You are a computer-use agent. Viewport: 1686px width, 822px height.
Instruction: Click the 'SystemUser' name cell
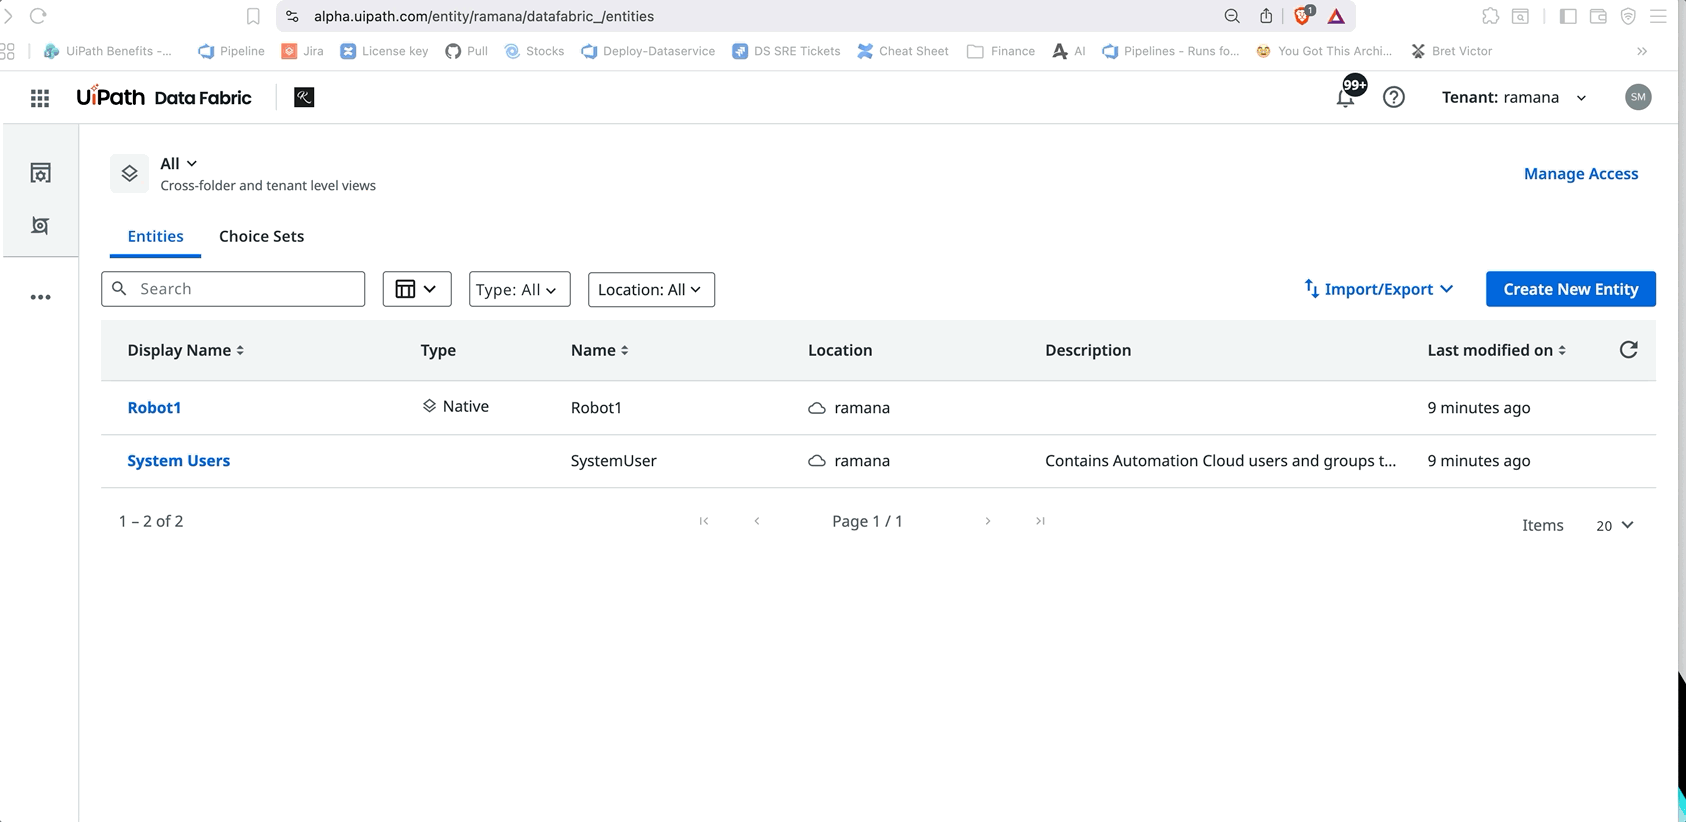[x=613, y=461]
